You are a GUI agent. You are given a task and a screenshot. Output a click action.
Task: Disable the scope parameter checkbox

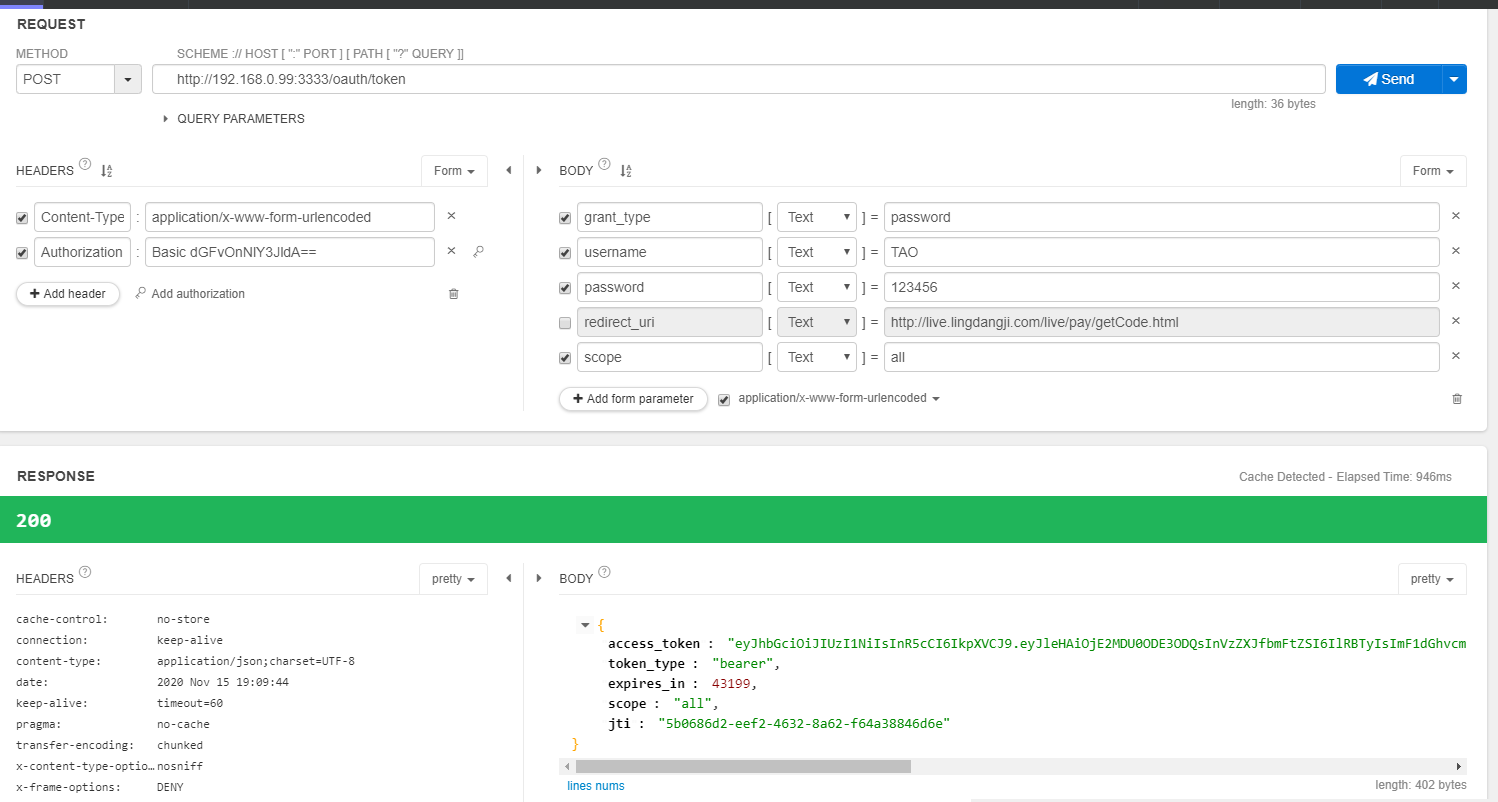(x=565, y=358)
